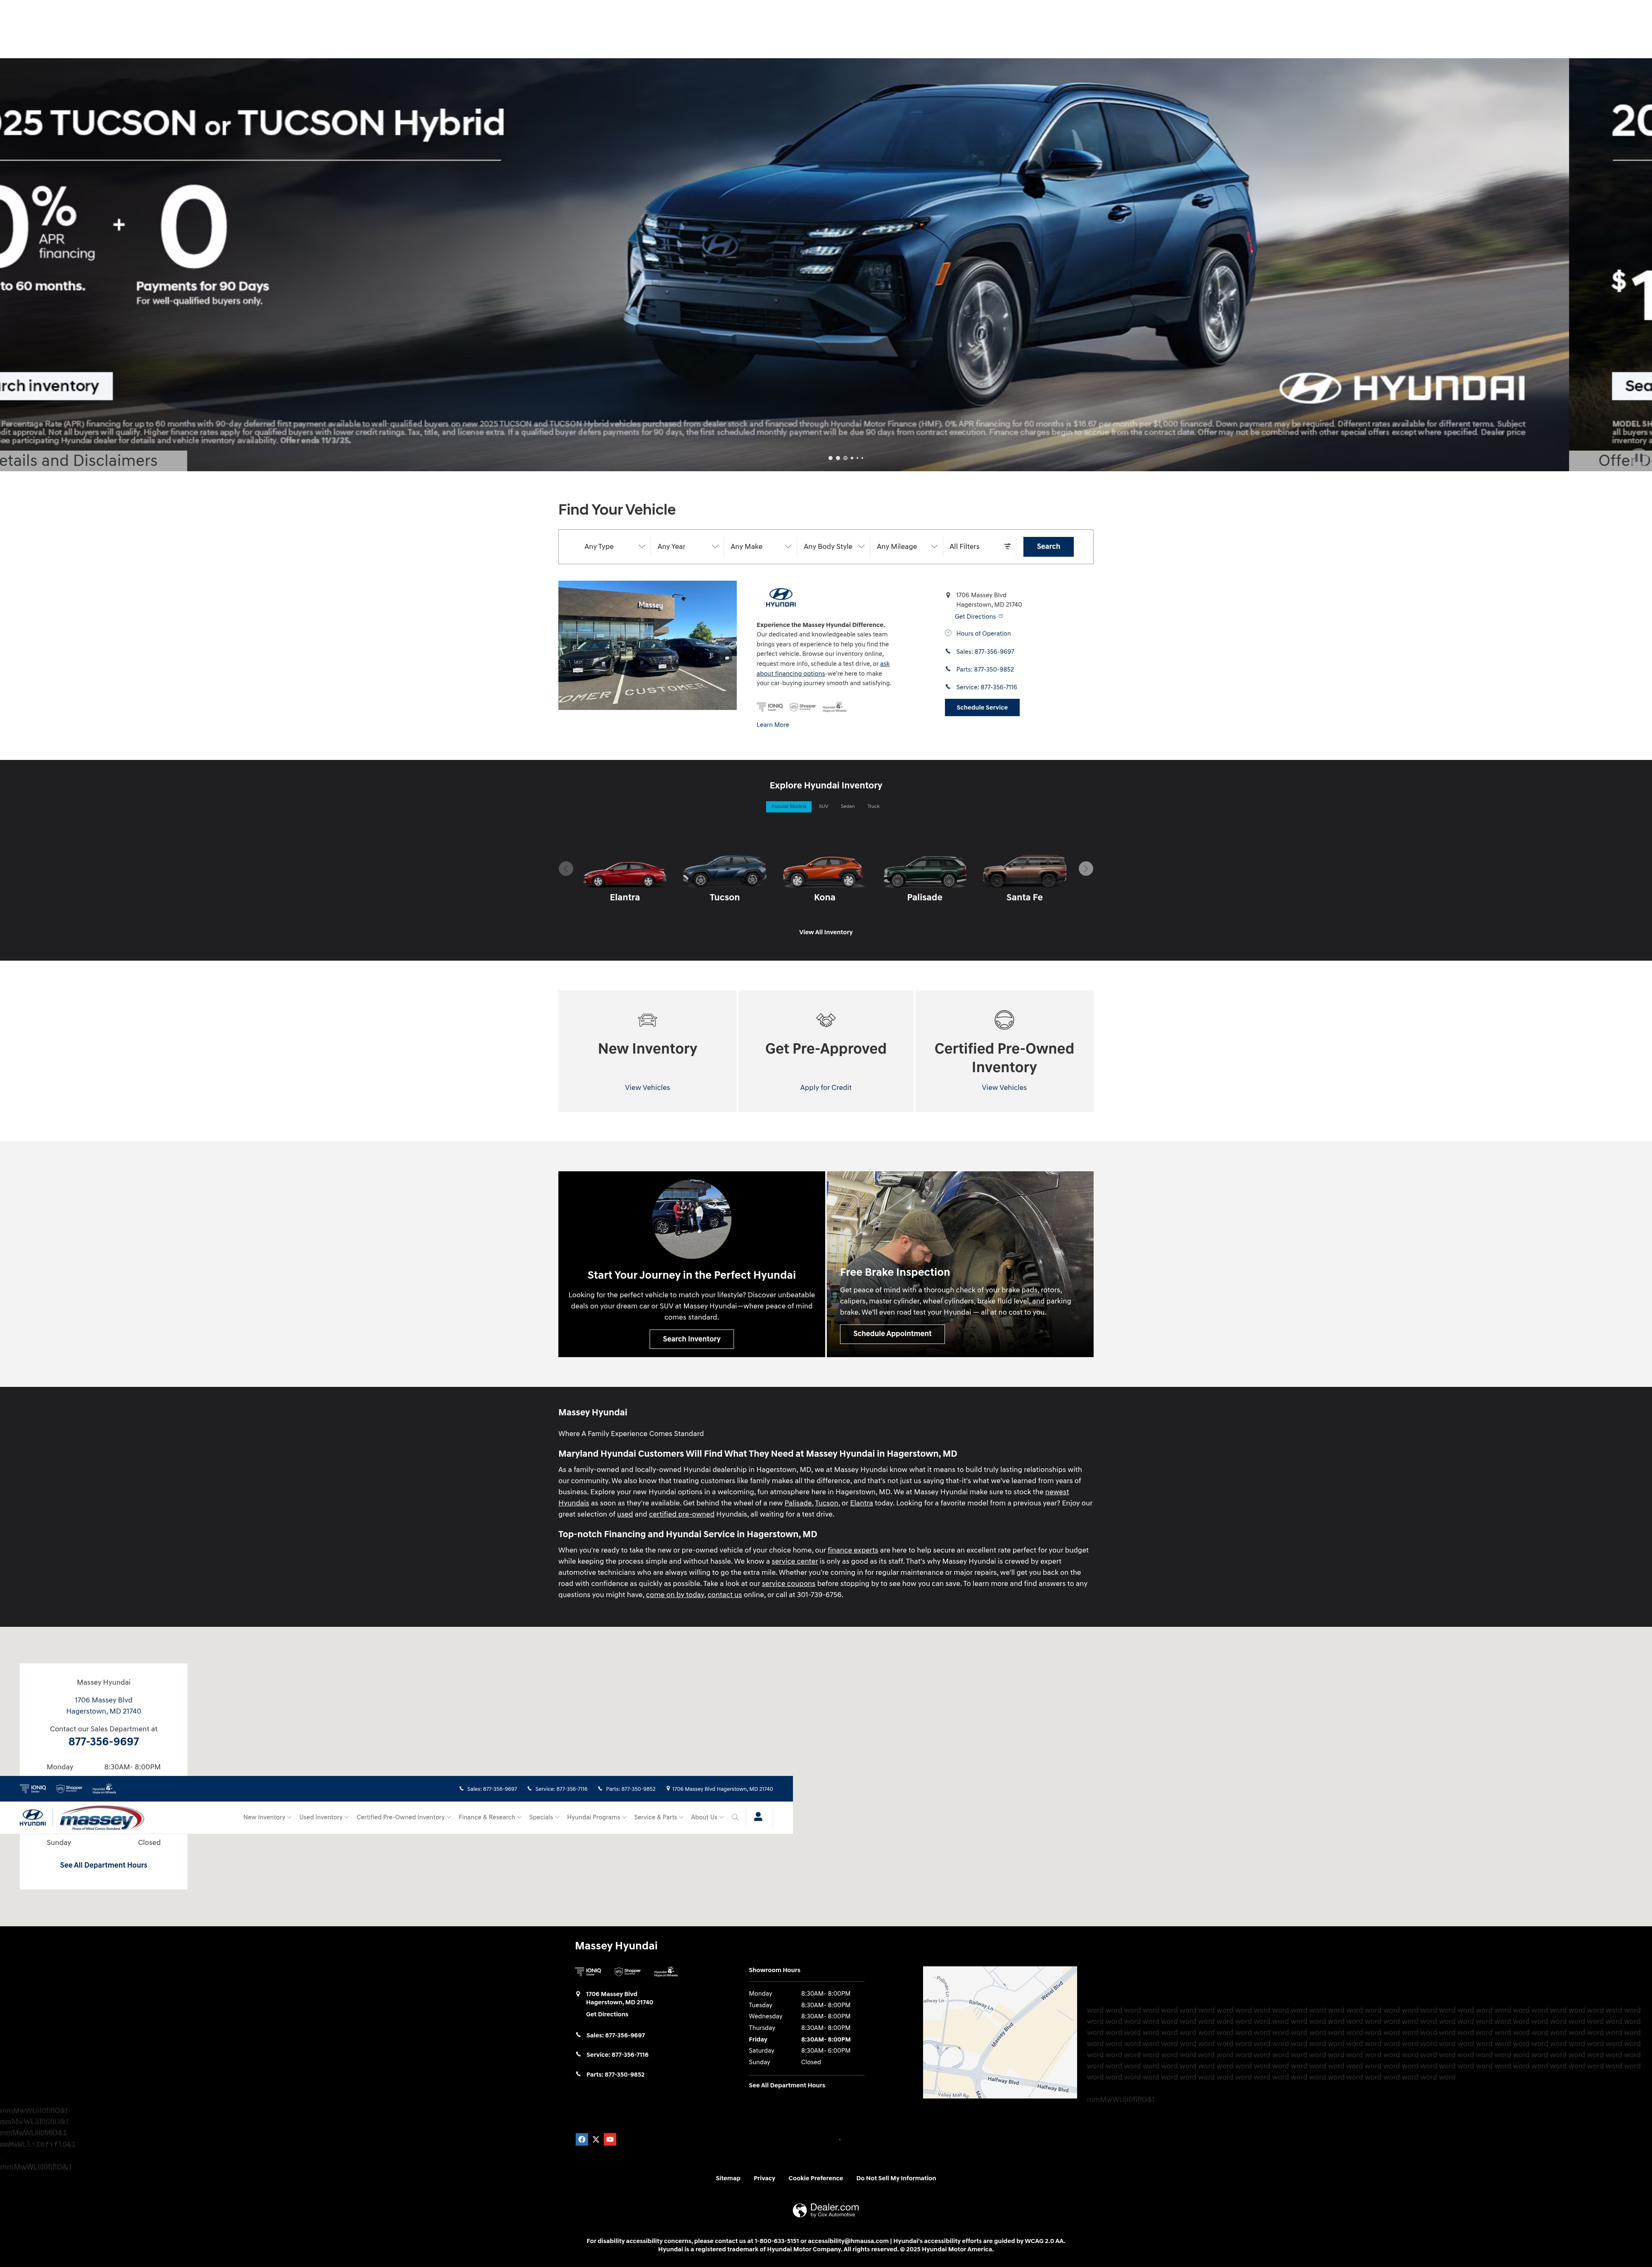Expand the Finance & Research nav menu
Screen dimensions: 1652x2267
pos(490,1817)
